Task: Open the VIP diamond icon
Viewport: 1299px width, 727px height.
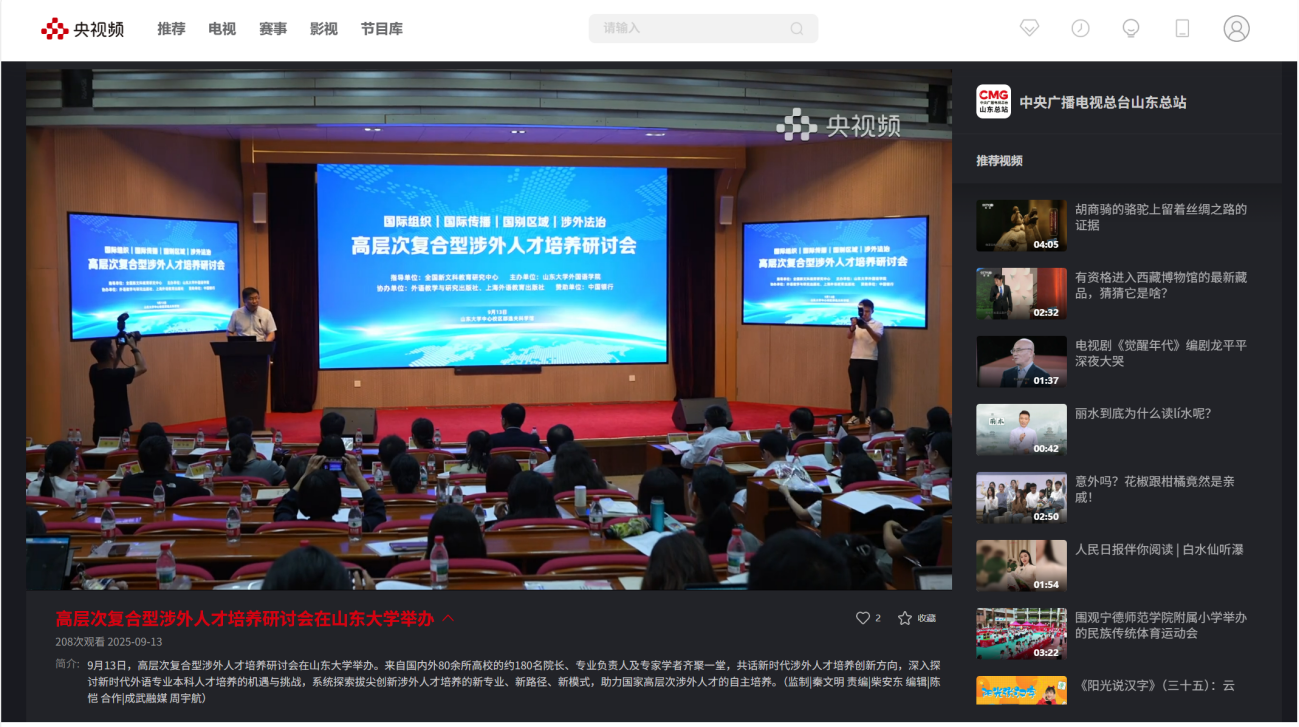Action: 1029,28
